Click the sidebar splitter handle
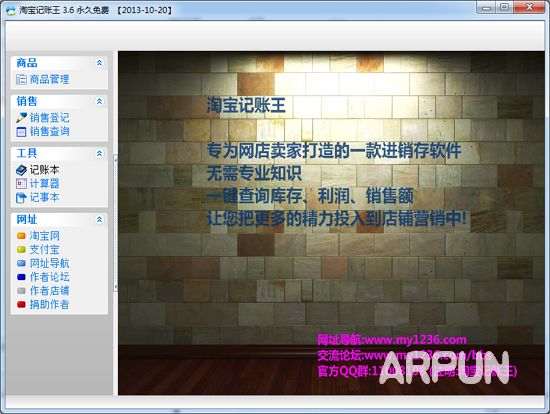Image resolution: width=550 pixels, height=414 pixels. (115, 223)
